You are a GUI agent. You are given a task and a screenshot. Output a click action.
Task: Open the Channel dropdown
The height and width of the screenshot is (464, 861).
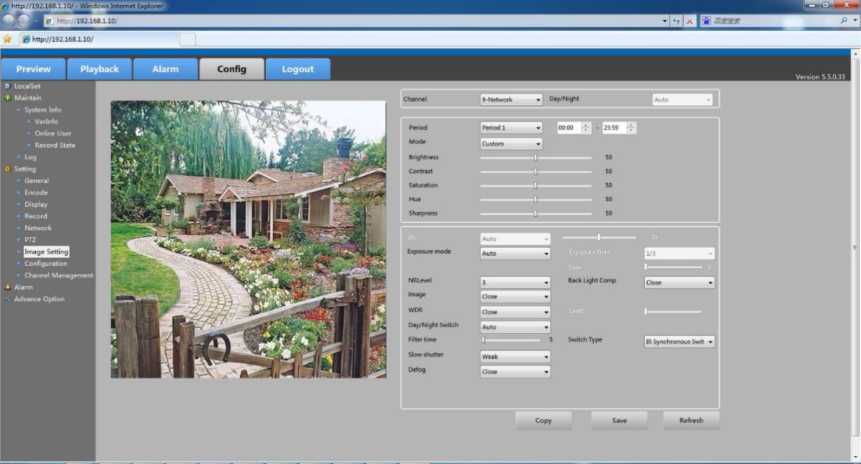tap(510, 100)
